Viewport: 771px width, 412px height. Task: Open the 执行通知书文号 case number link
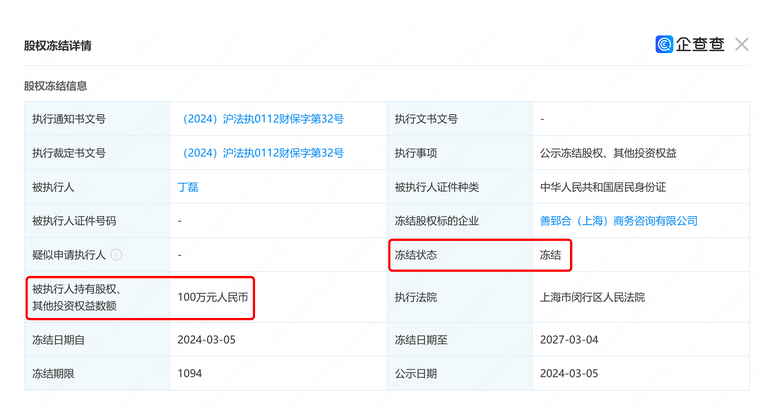[261, 119]
